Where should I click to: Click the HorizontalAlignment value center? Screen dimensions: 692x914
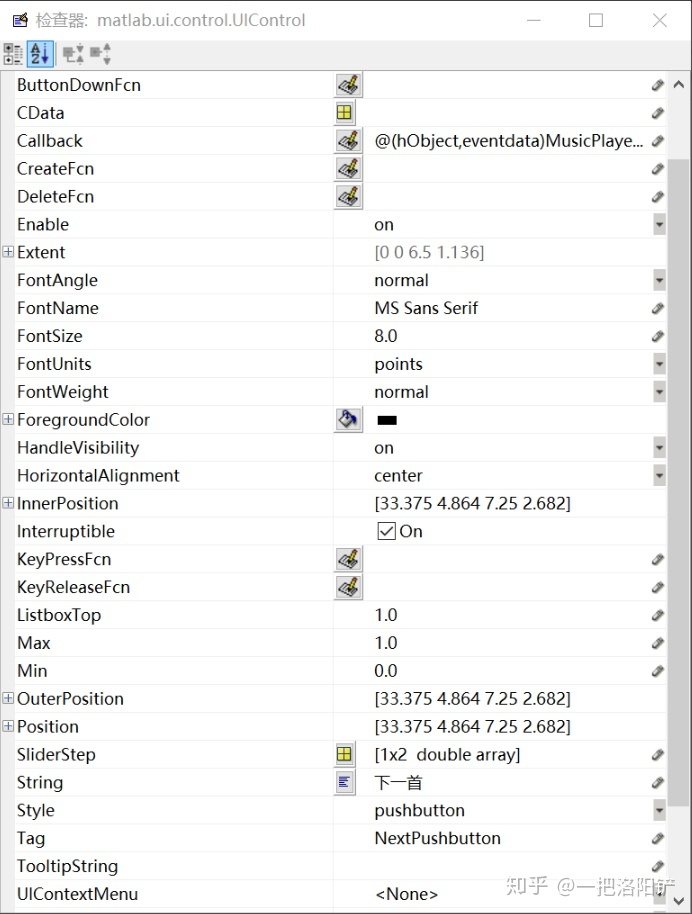click(398, 476)
